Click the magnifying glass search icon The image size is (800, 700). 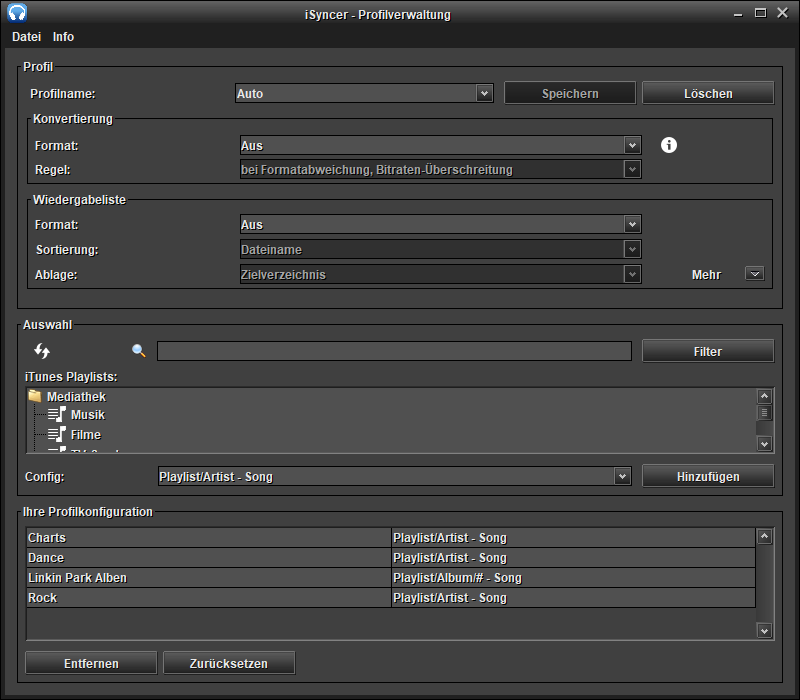coord(138,351)
